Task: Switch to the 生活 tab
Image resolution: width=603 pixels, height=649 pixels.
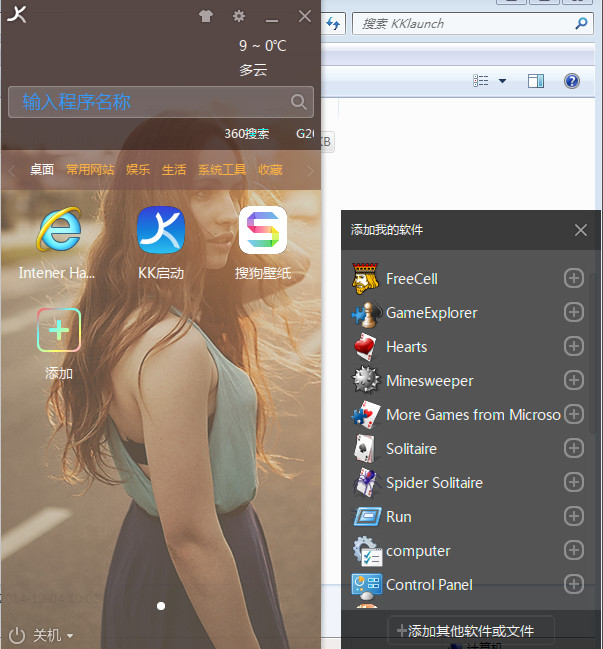Action: click(174, 170)
